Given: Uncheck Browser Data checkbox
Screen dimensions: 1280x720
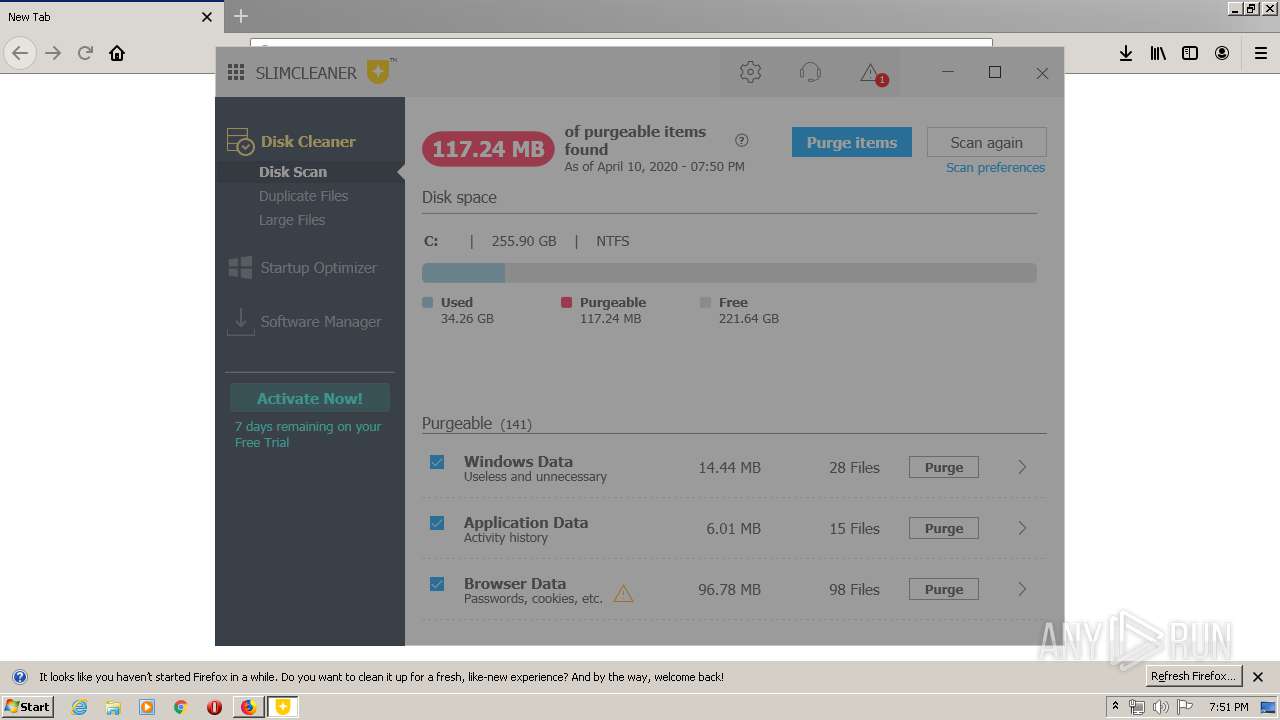Looking at the screenshot, I should coord(437,584).
